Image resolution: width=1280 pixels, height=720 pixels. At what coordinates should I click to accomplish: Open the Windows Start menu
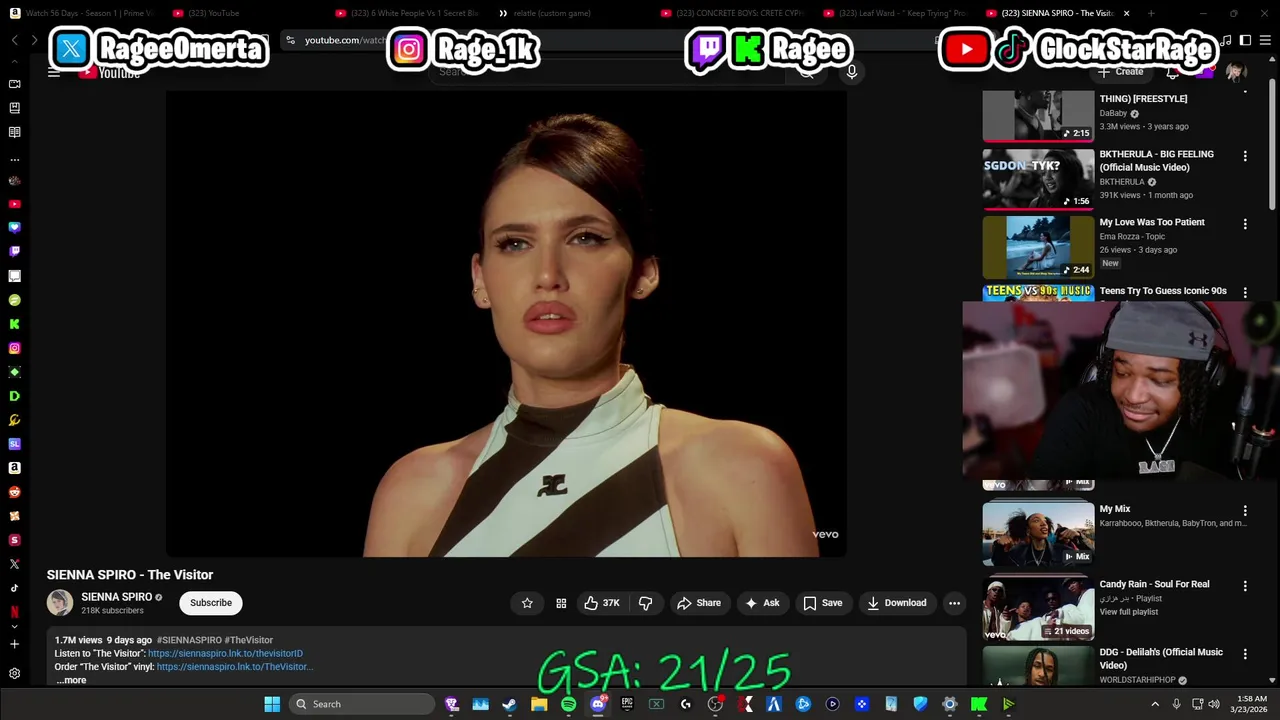pyautogui.click(x=272, y=704)
